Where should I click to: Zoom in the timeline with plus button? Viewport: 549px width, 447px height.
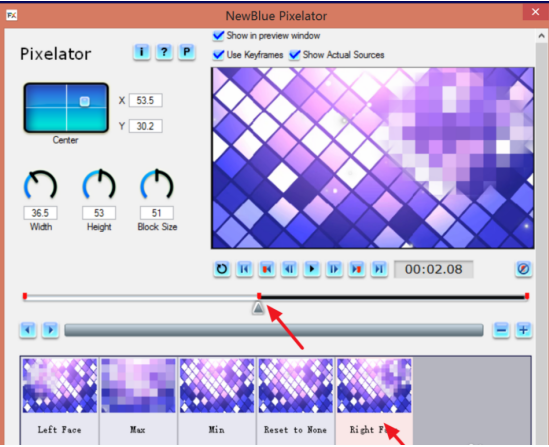(x=523, y=330)
